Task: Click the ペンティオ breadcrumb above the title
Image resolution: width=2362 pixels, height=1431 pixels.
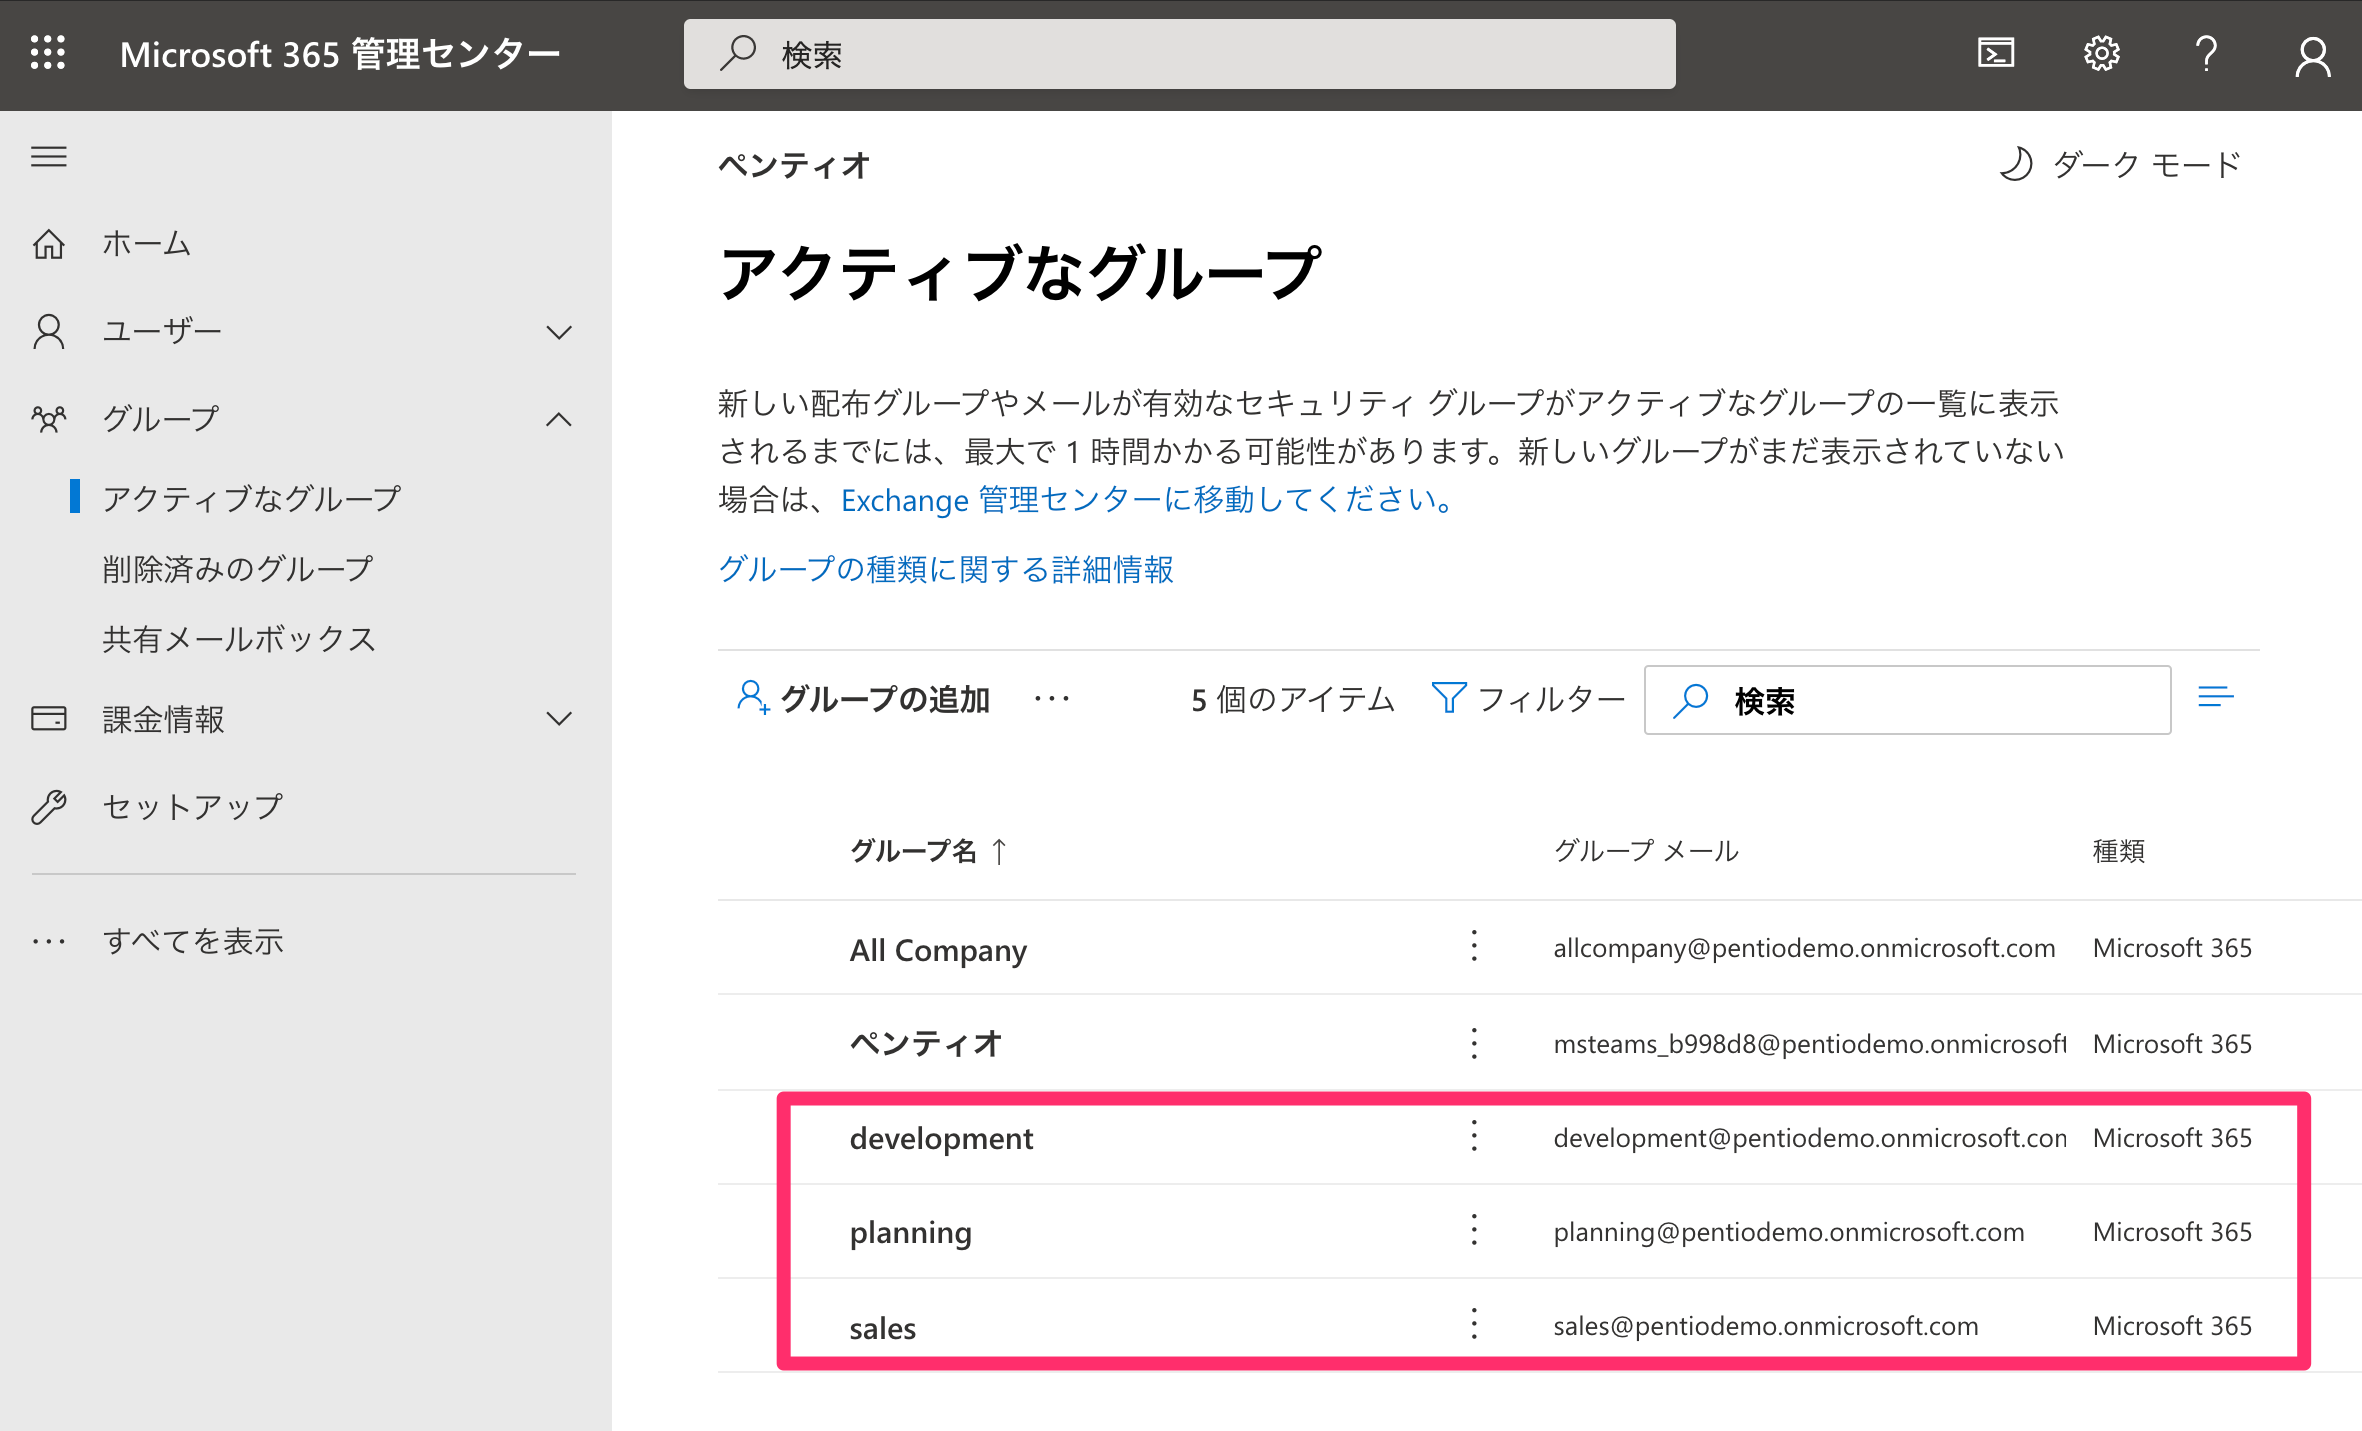Action: pyautogui.click(x=794, y=165)
